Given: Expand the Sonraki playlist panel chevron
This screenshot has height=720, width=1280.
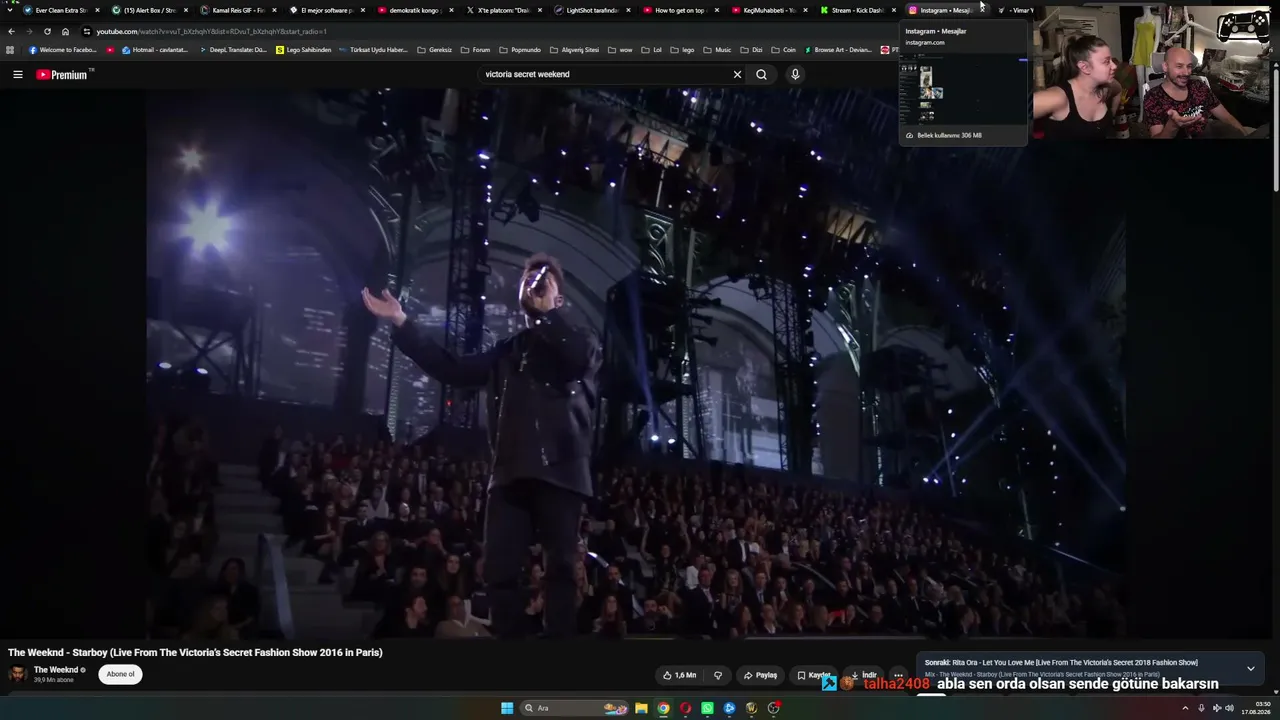Looking at the screenshot, I should pos(1250,668).
